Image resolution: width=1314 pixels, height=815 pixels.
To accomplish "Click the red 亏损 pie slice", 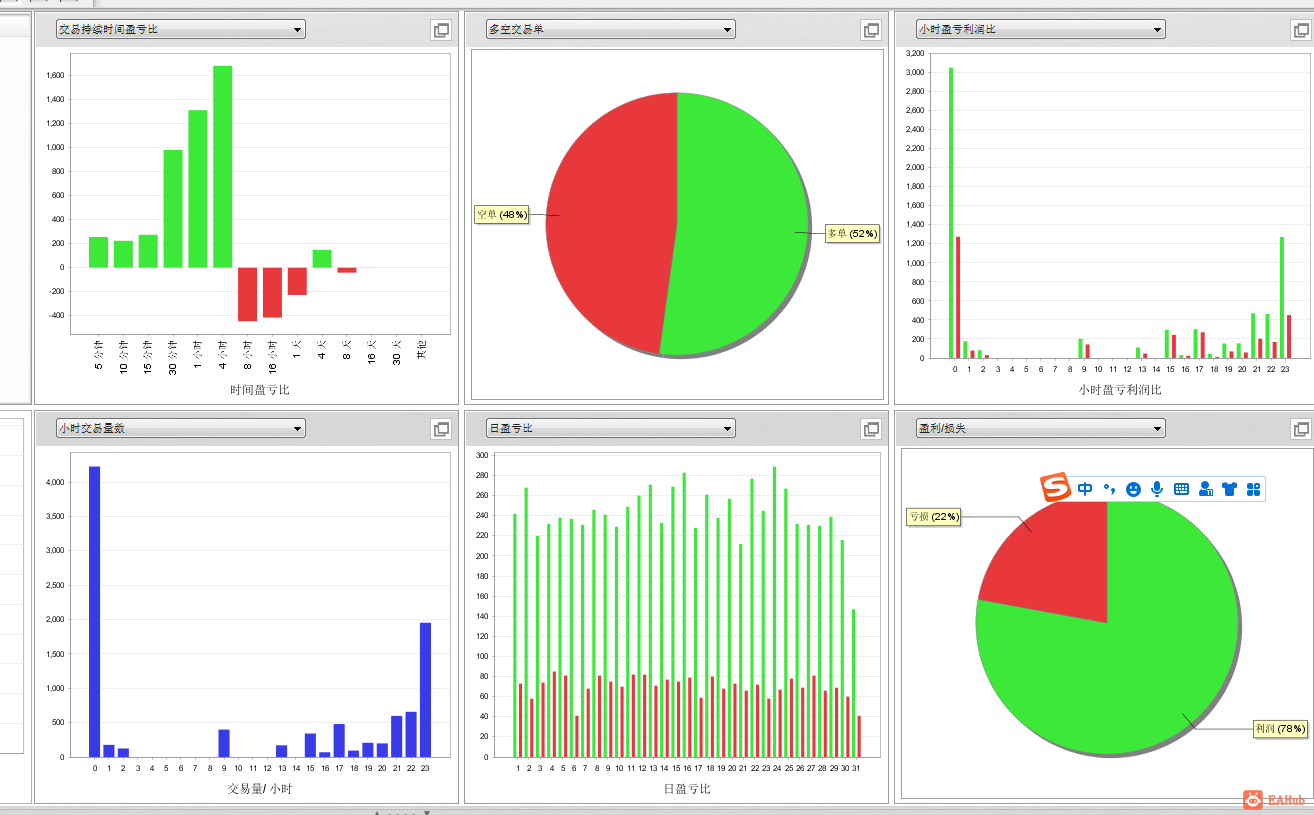I will click(1055, 565).
